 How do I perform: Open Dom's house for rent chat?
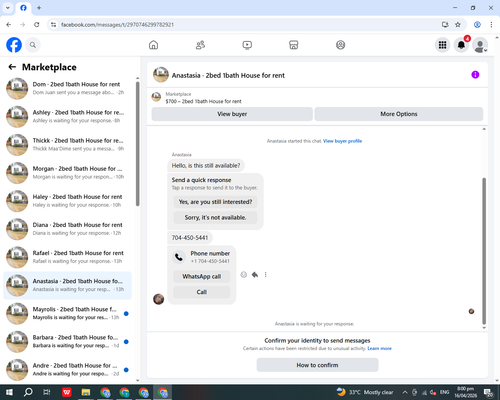(67, 88)
